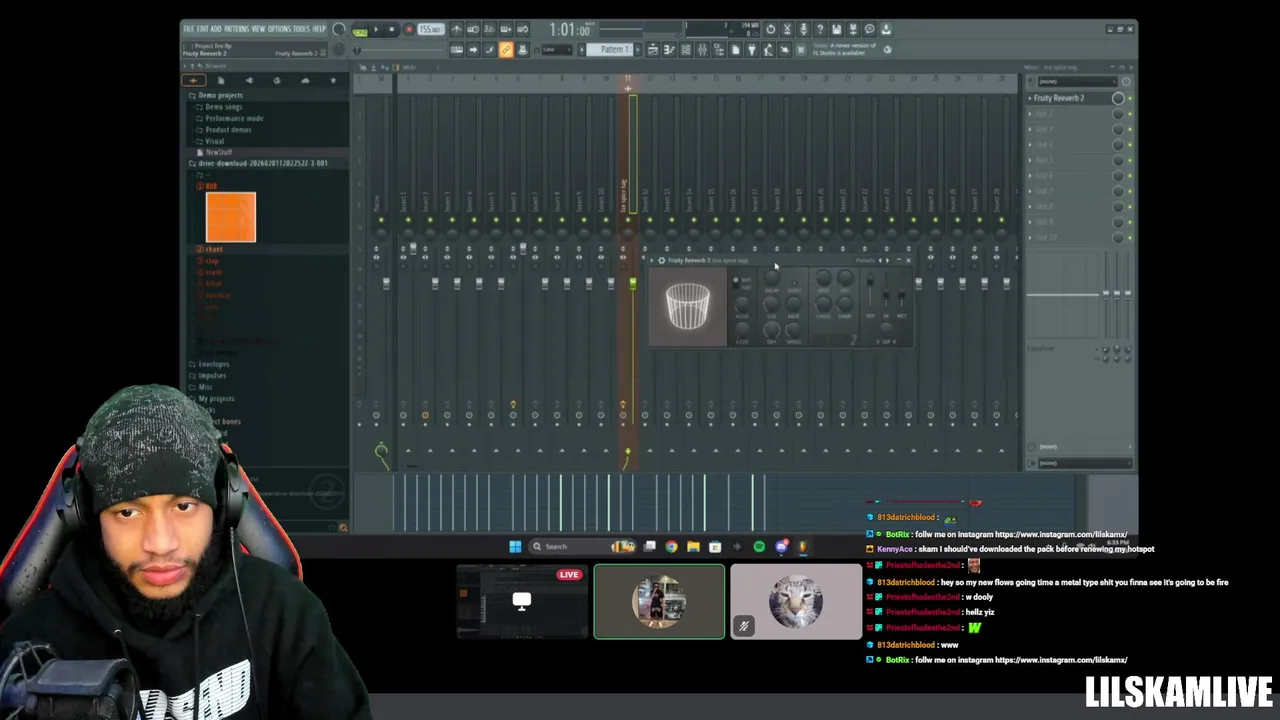Select the browser files tab icon
1280x720 pixels.
pos(220,80)
